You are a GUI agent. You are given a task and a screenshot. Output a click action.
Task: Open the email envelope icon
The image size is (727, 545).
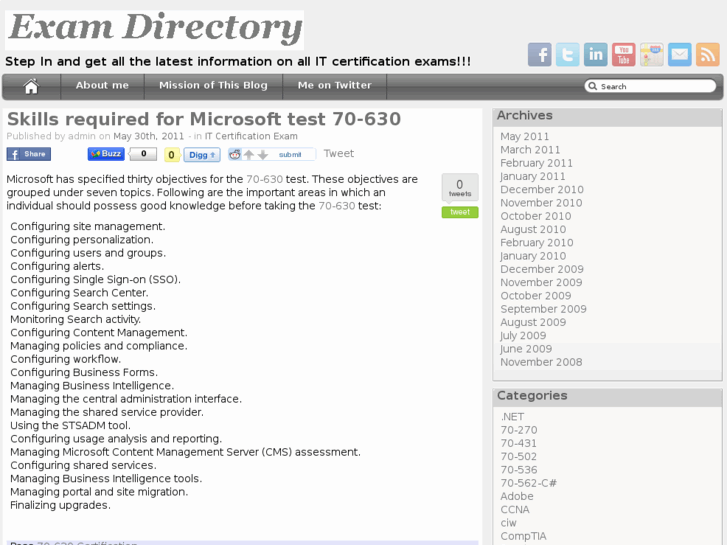(680, 55)
